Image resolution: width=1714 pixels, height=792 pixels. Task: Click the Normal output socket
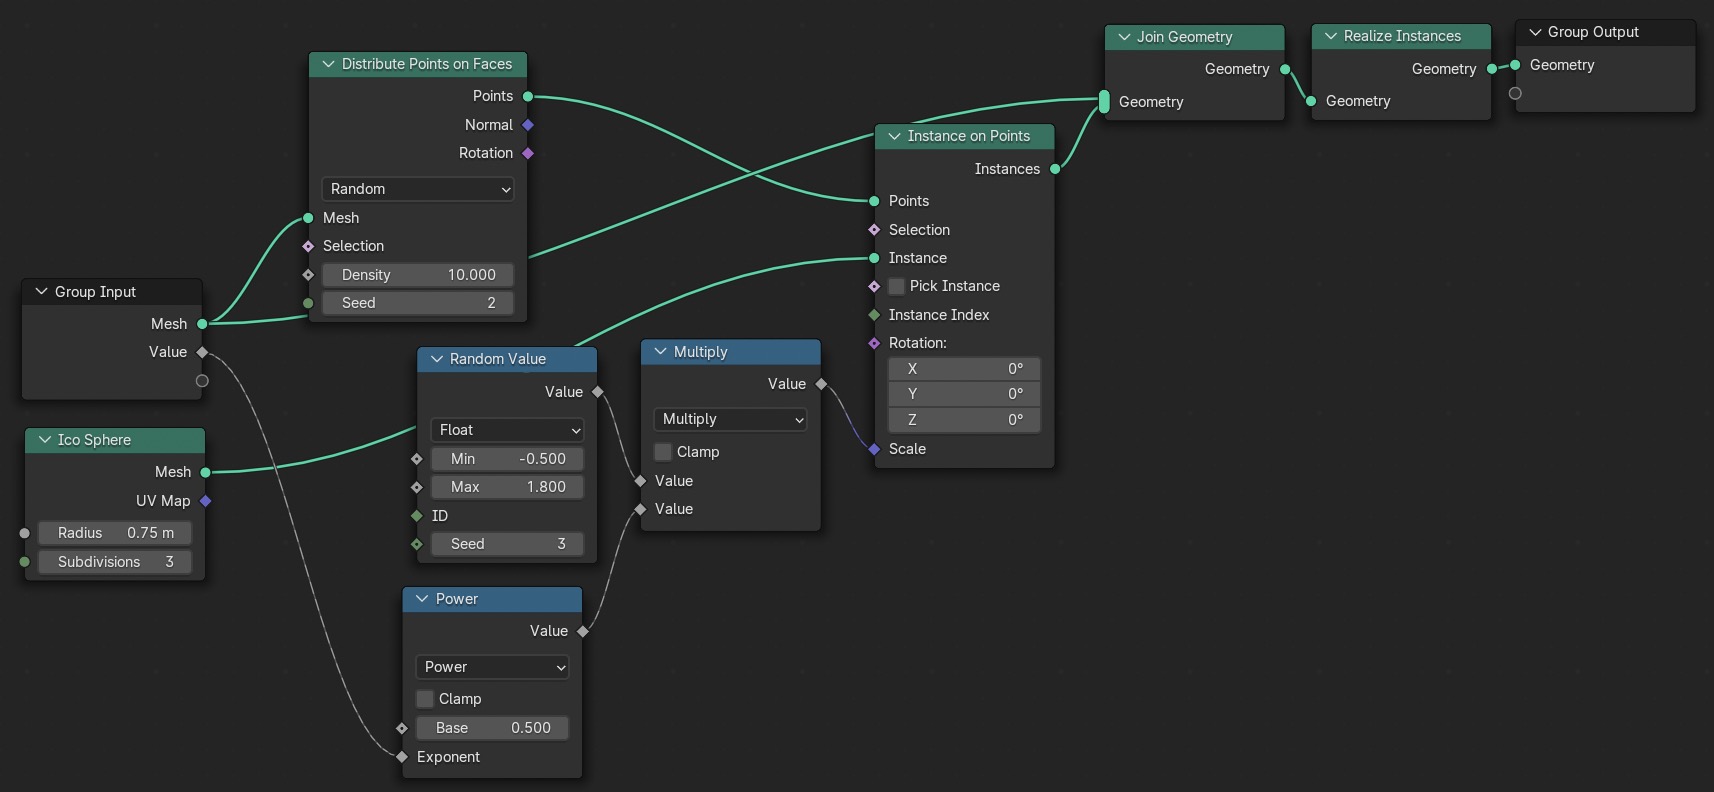click(x=528, y=125)
